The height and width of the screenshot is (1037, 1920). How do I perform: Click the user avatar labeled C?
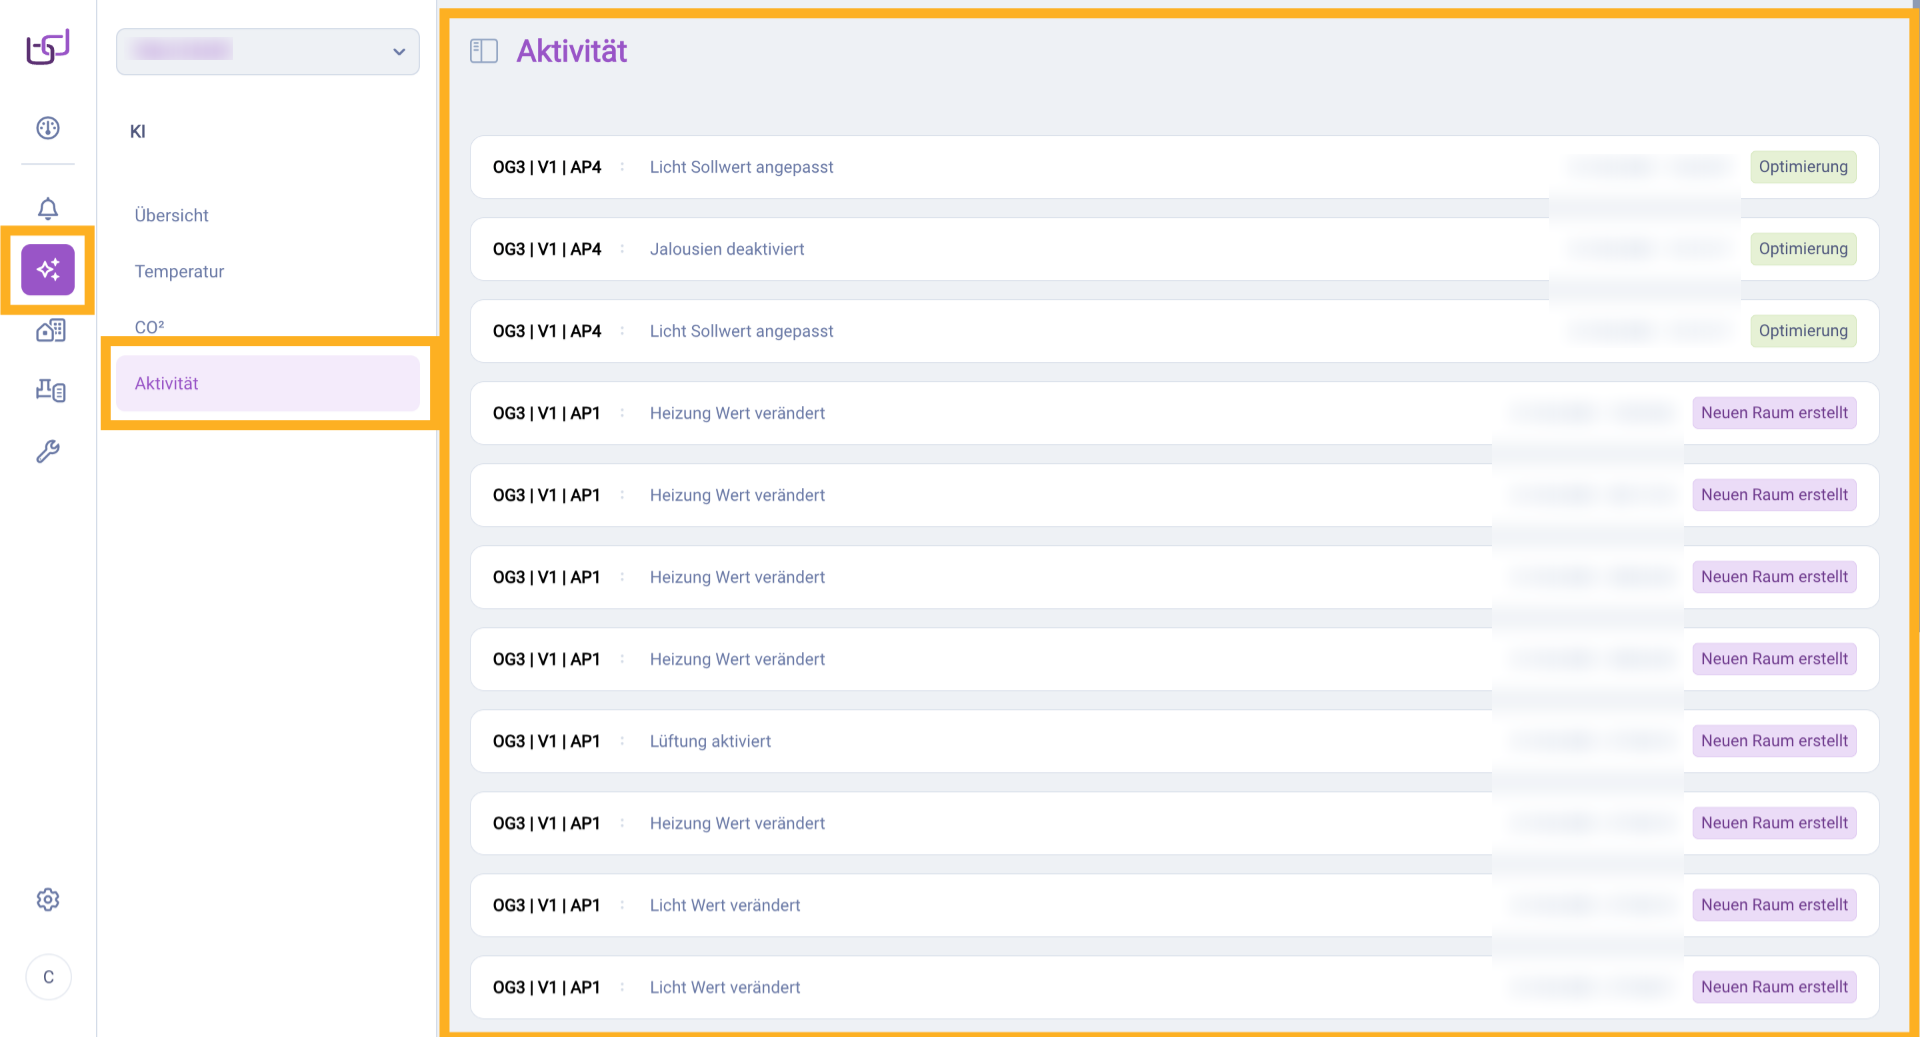[x=48, y=977]
